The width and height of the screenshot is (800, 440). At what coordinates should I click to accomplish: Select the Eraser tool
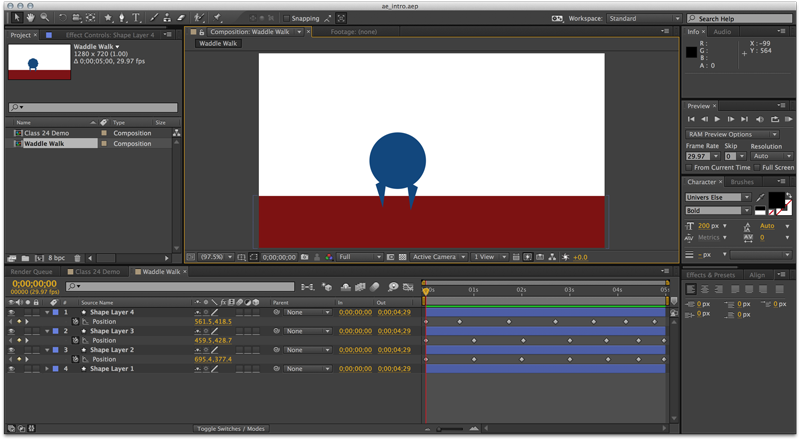click(181, 18)
